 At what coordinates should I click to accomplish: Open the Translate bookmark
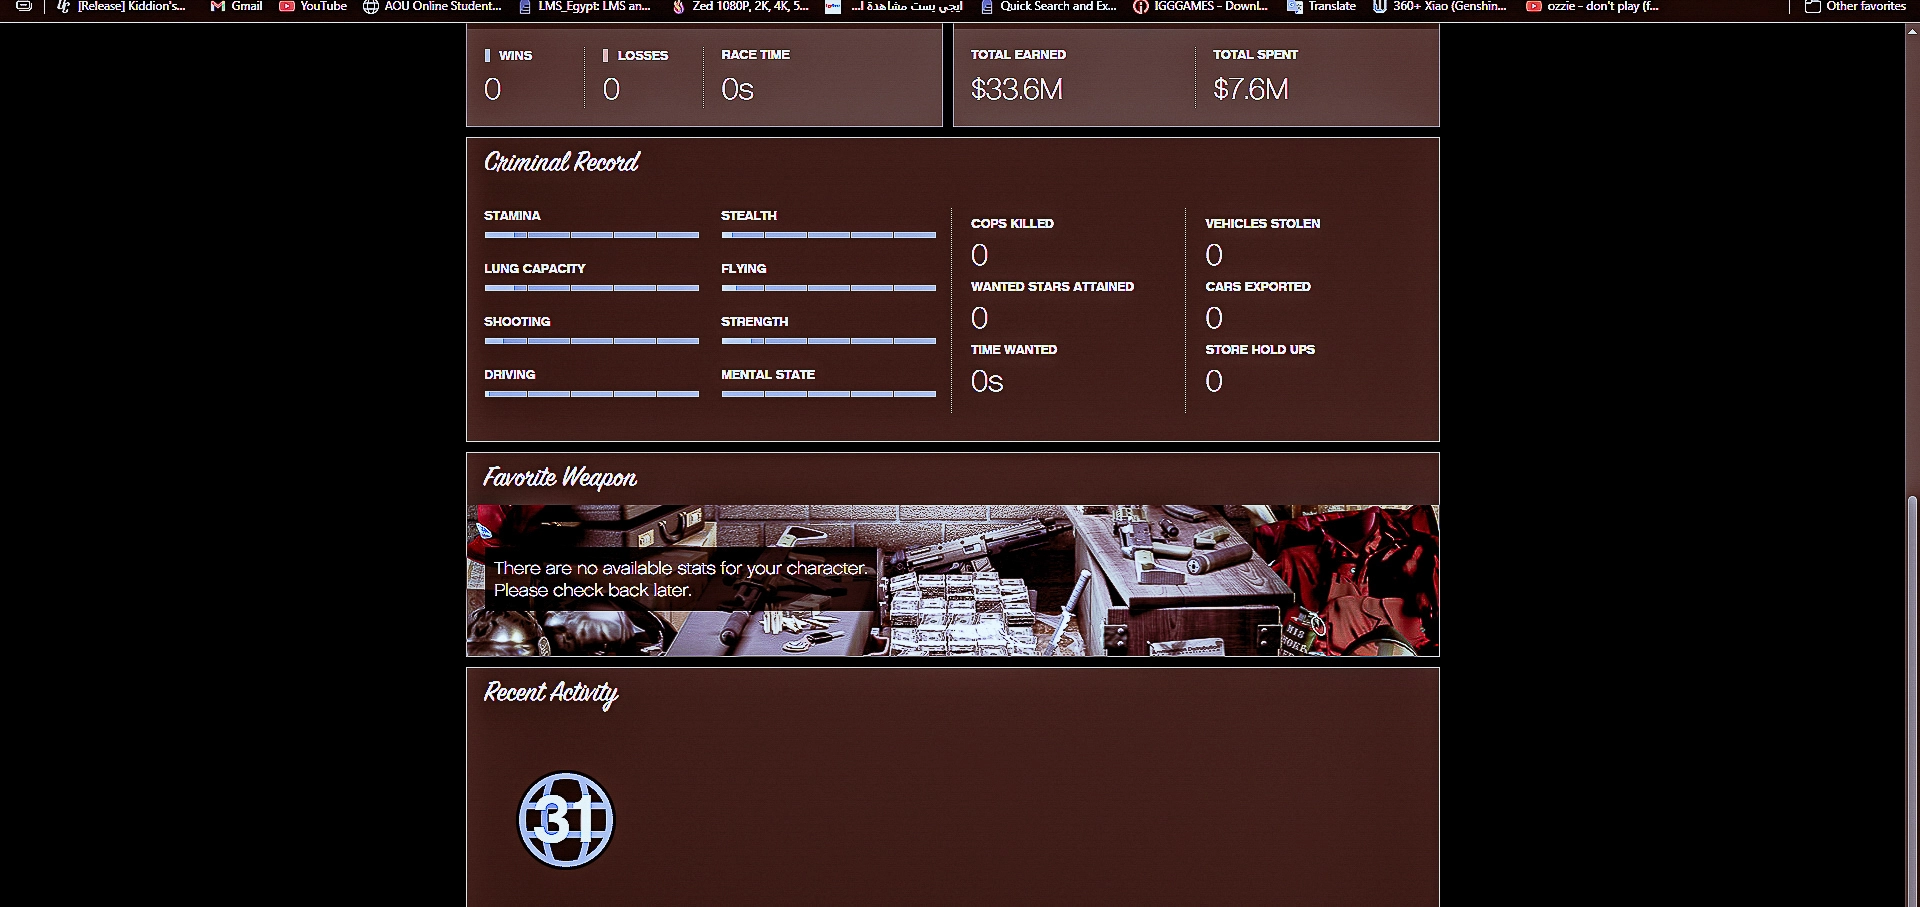(x=1321, y=6)
